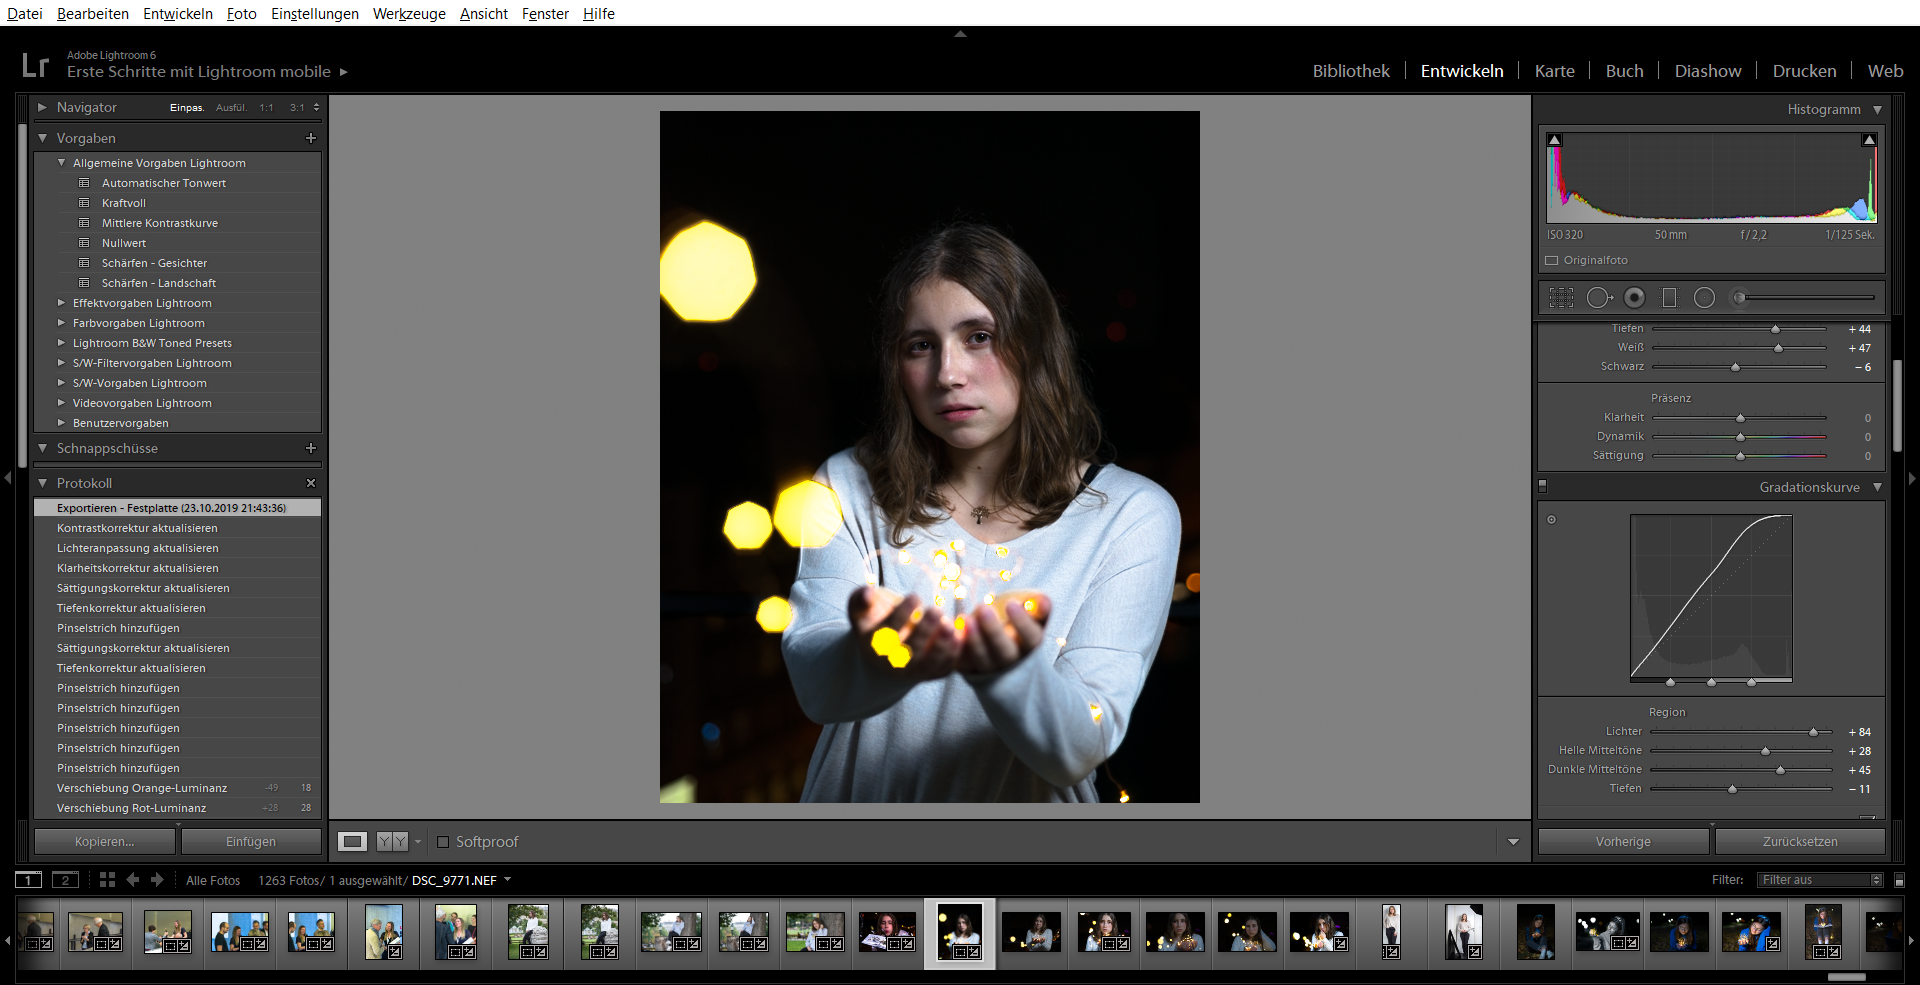The height and width of the screenshot is (985, 1920).
Task: Expand the Benutzervorgaben folder
Action: [x=61, y=423]
